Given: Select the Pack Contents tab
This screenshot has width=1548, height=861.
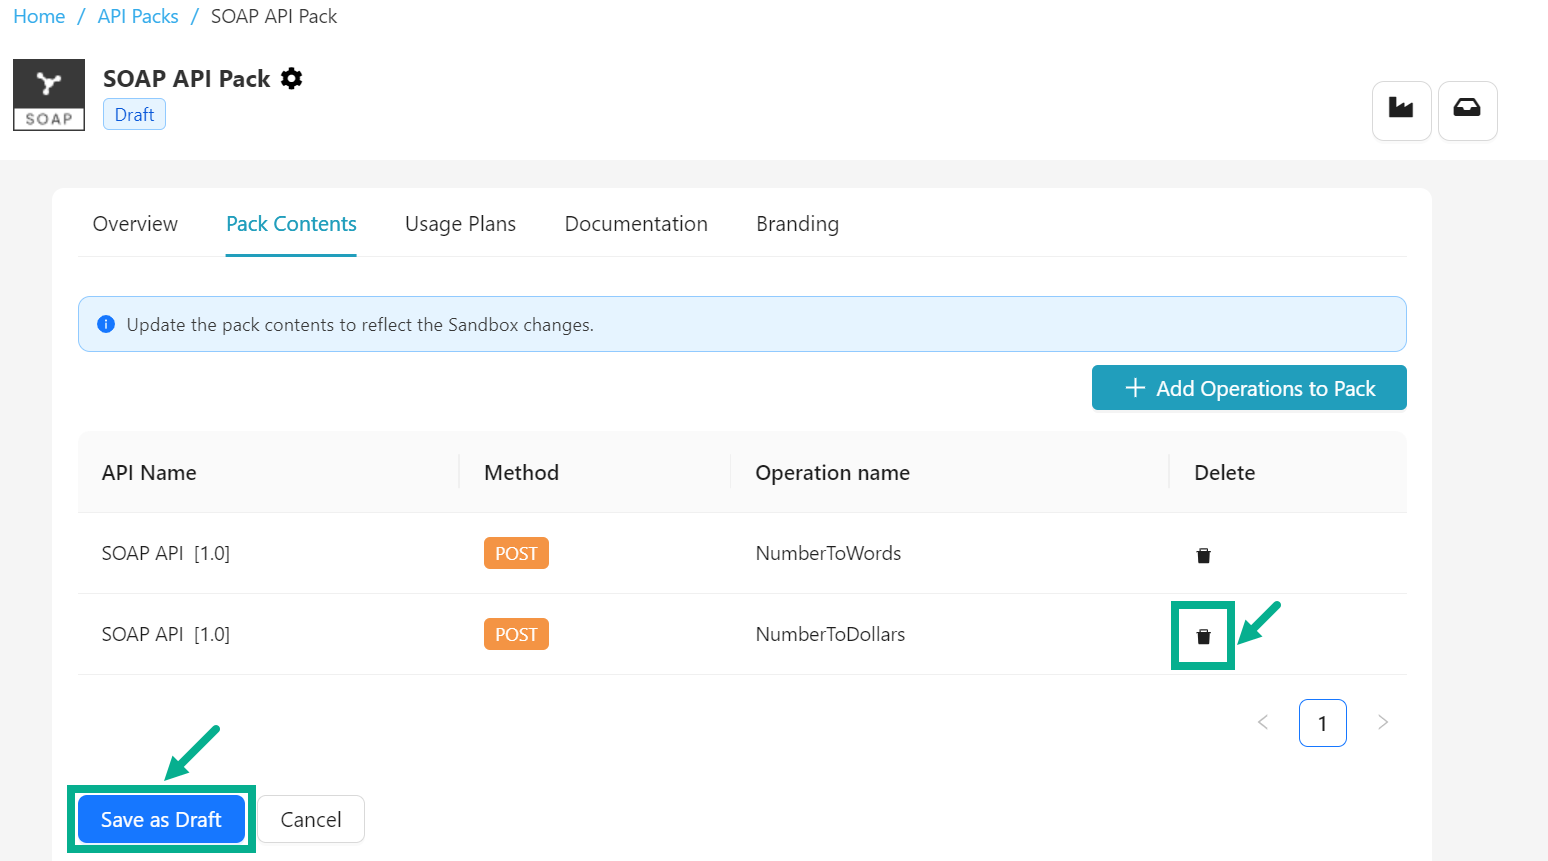Looking at the screenshot, I should [291, 224].
